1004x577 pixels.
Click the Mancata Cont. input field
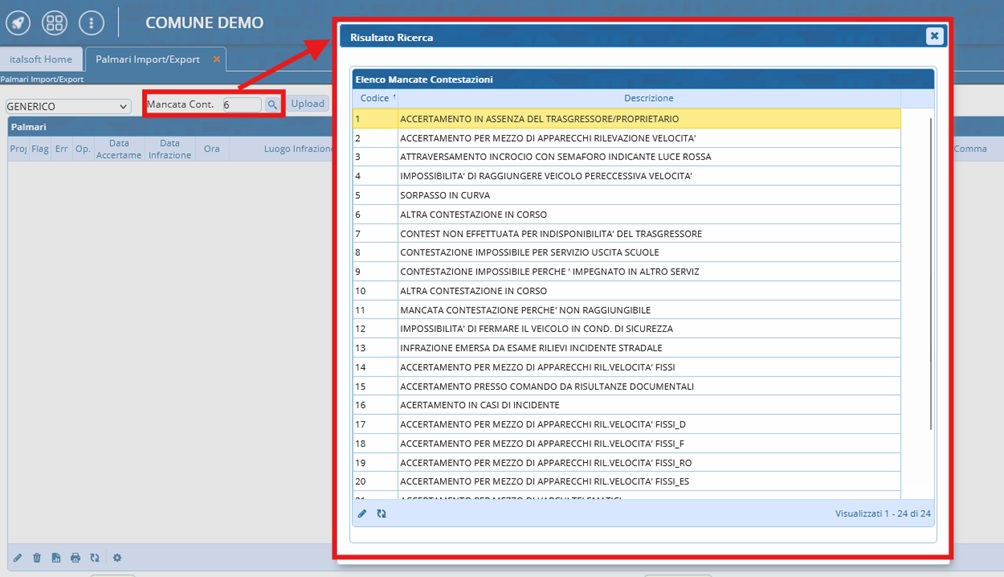(241, 104)
